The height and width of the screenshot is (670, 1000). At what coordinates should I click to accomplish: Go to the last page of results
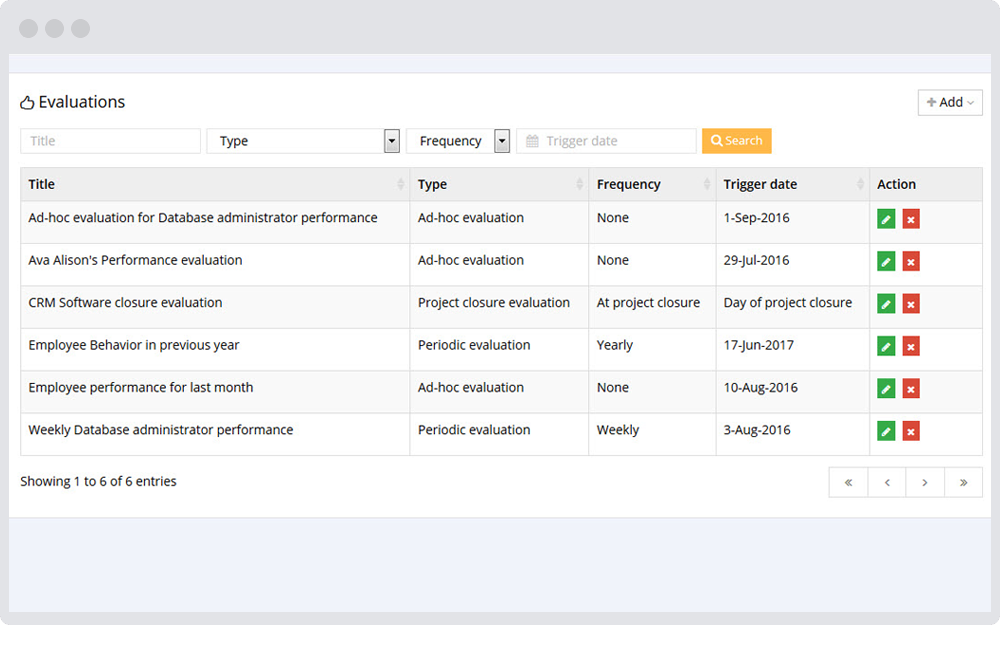coord(963,483)
